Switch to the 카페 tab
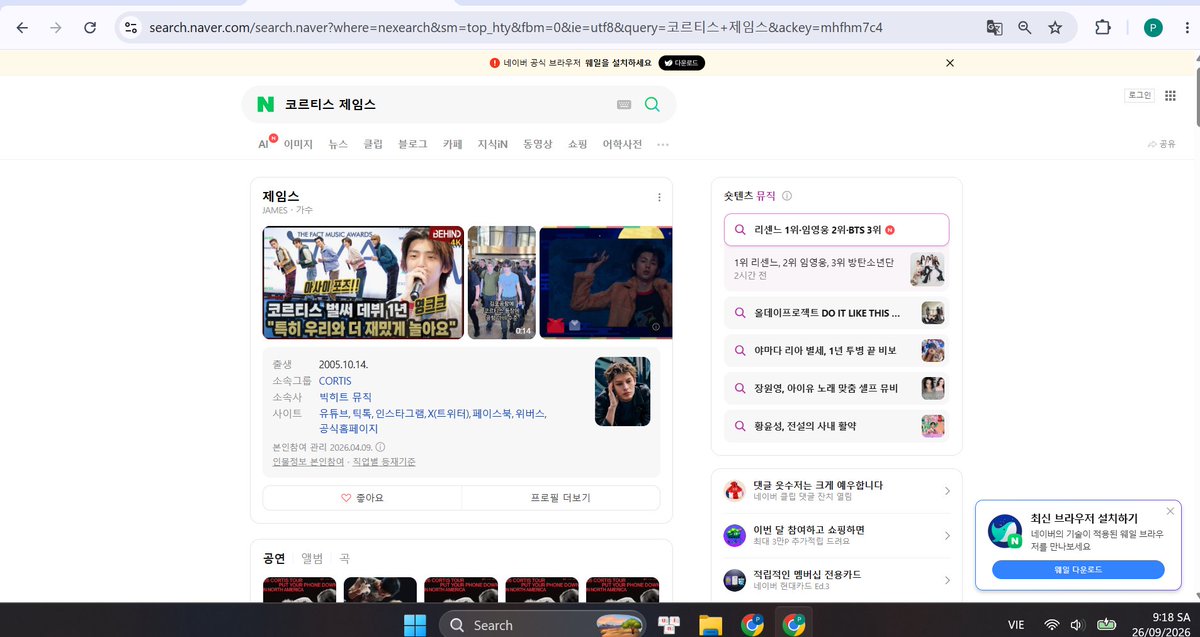The width and height of the screenshot is (1200, 637). click(453, 144)
